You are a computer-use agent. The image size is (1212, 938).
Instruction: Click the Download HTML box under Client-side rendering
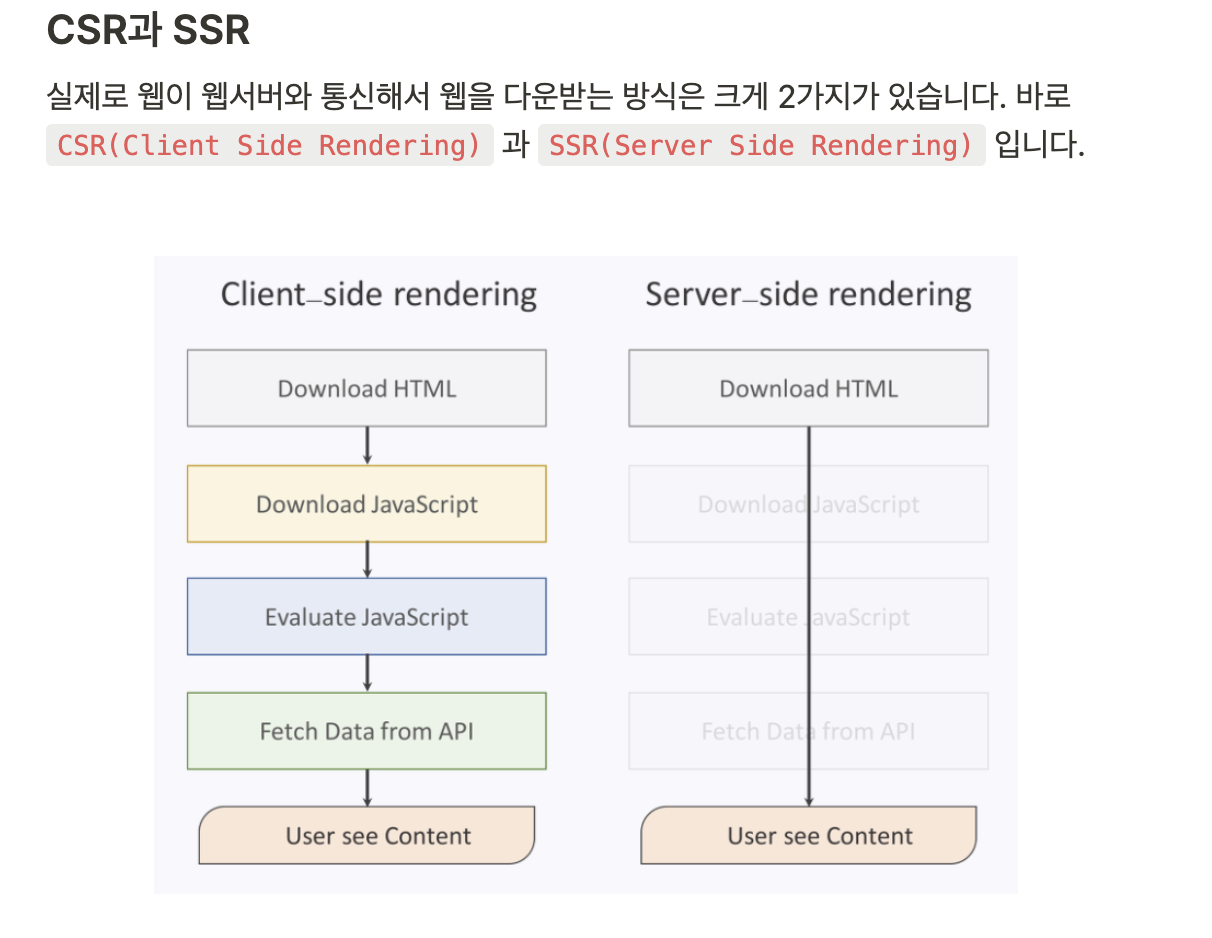pos(367,388)
